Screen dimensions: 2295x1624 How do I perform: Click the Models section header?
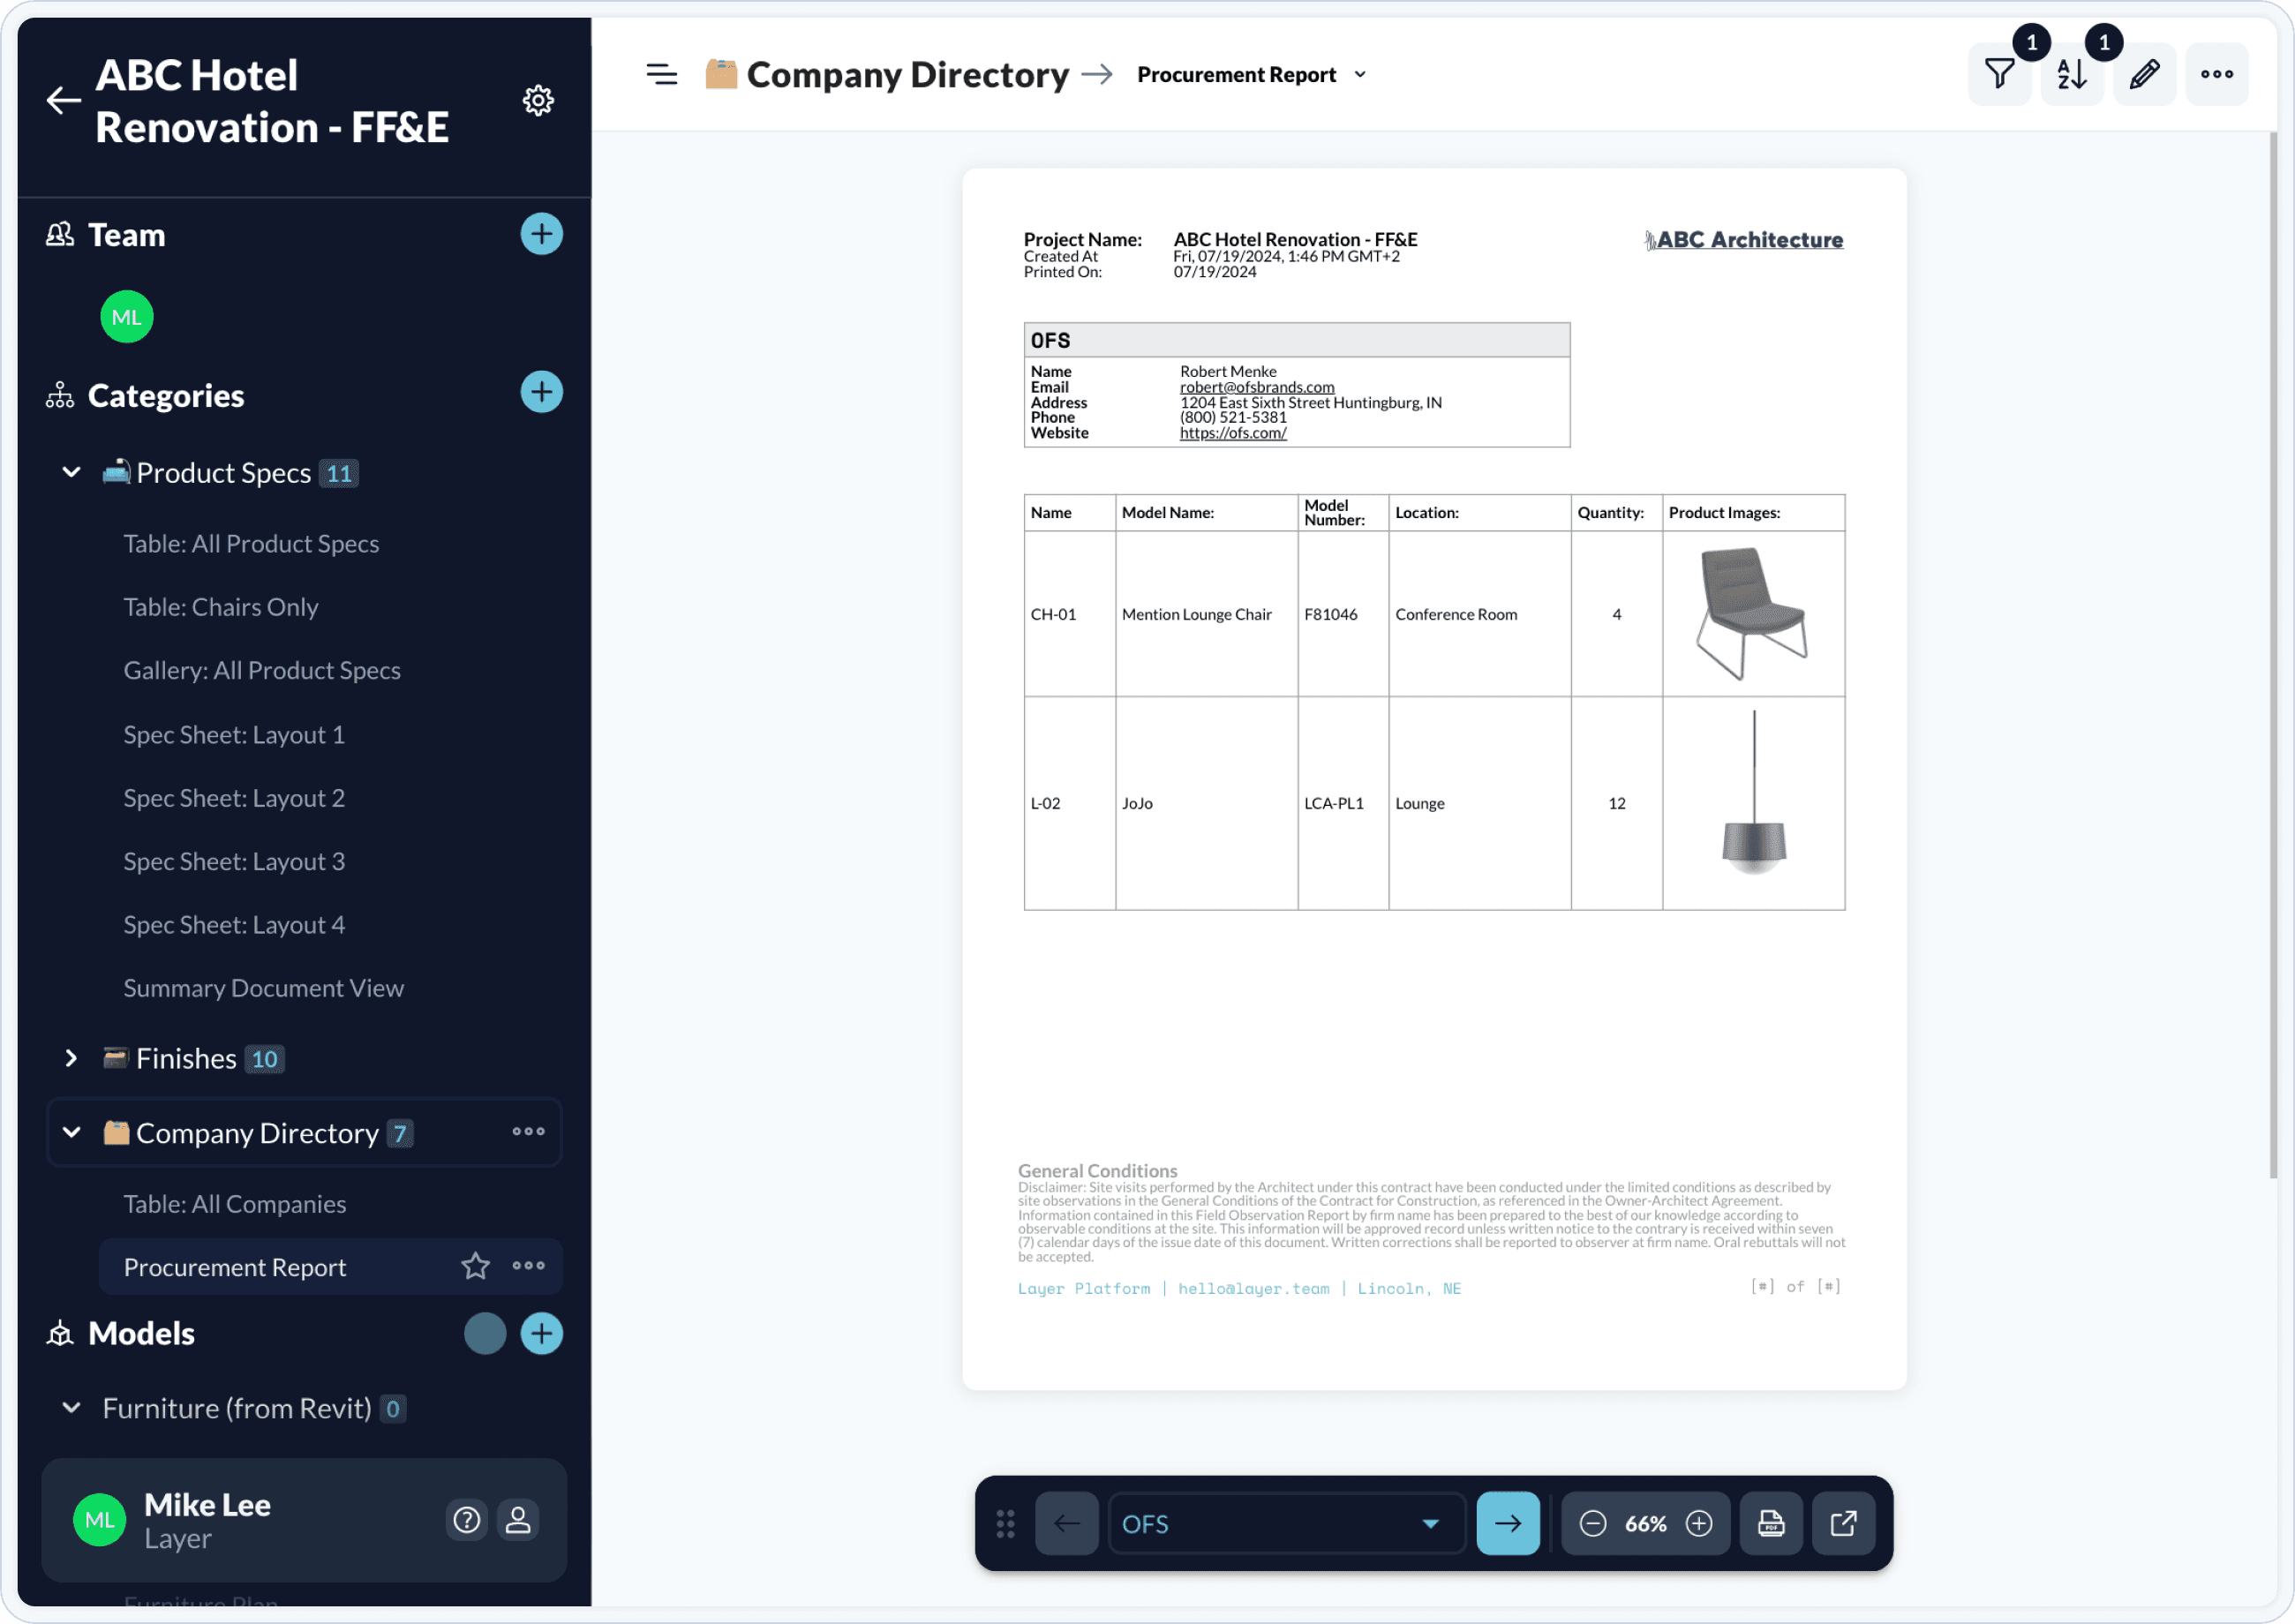[x=141, y=1333]
